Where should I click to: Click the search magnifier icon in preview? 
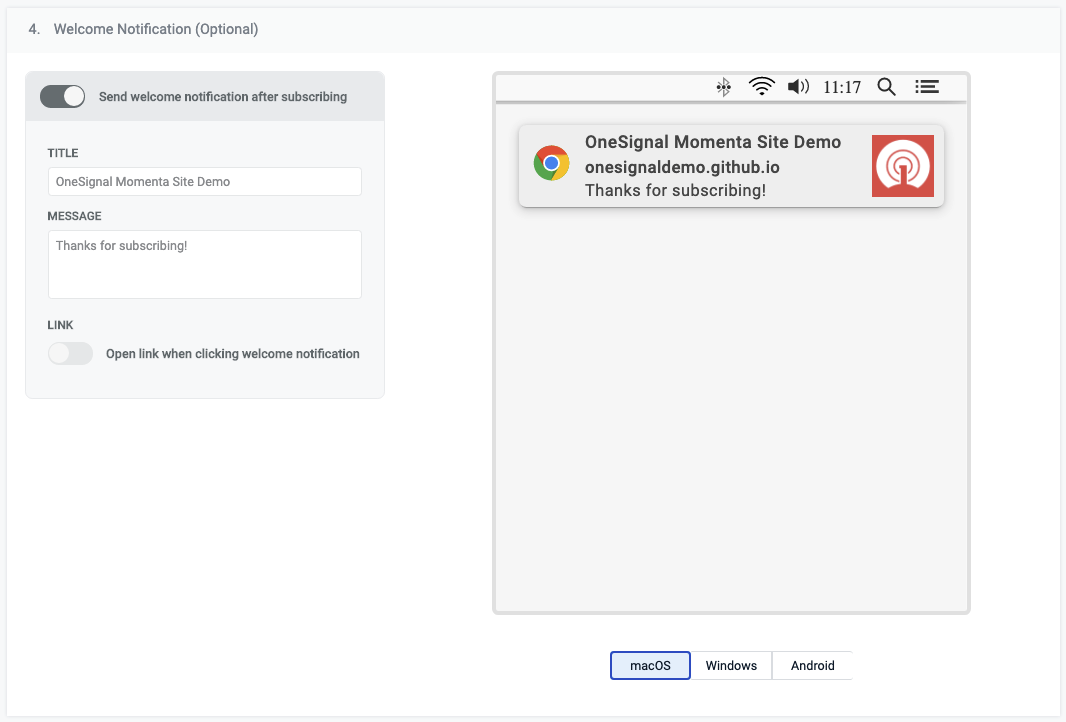pos(886,87)
